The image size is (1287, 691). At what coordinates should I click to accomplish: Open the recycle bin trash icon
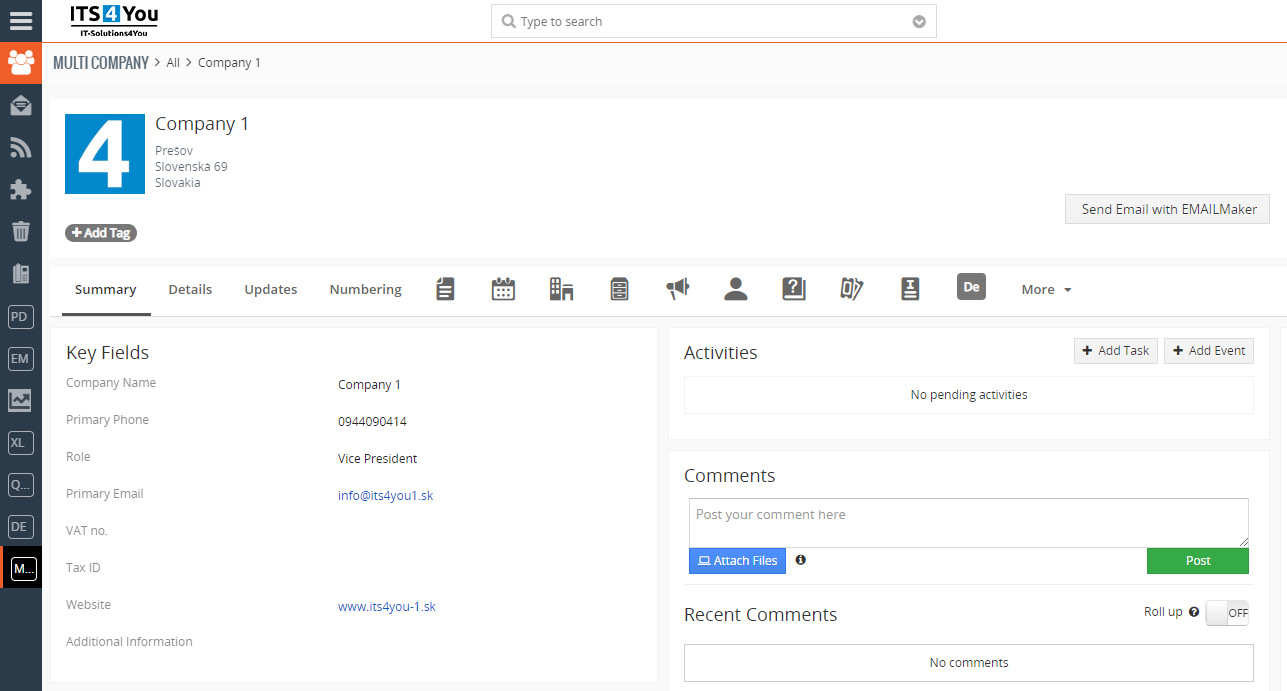tap(20, 232)
